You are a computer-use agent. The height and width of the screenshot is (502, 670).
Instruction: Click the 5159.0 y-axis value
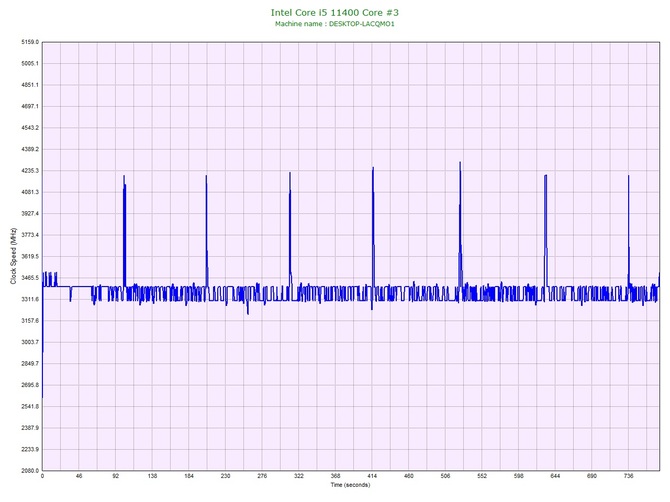30,42
